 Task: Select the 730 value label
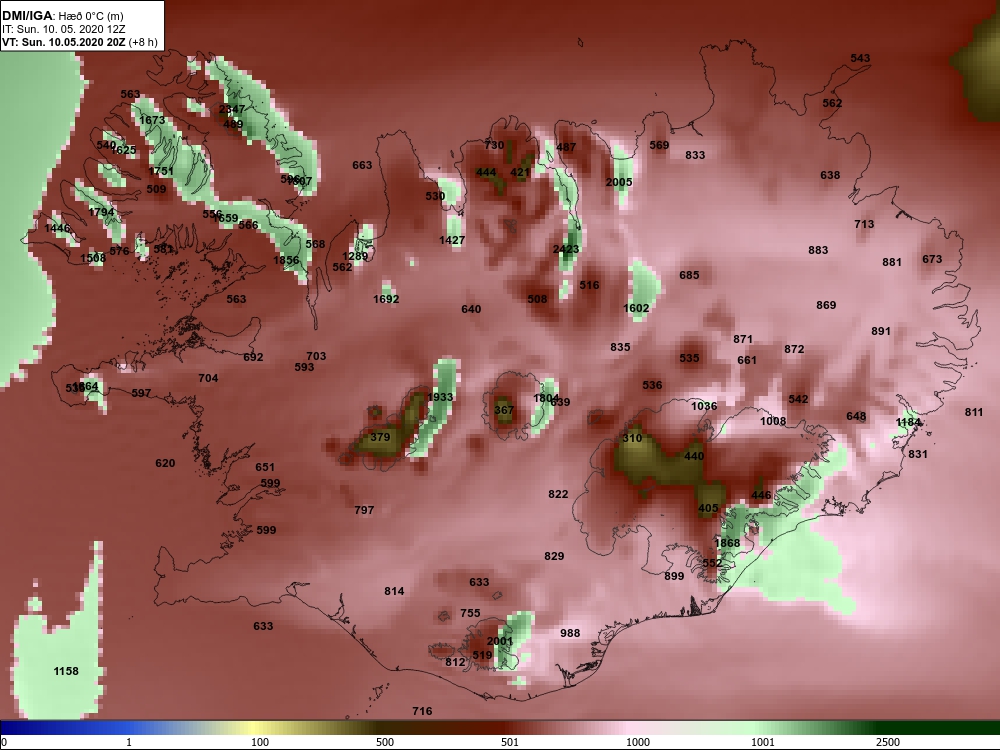pyautogui.click(x=494, y=145)
